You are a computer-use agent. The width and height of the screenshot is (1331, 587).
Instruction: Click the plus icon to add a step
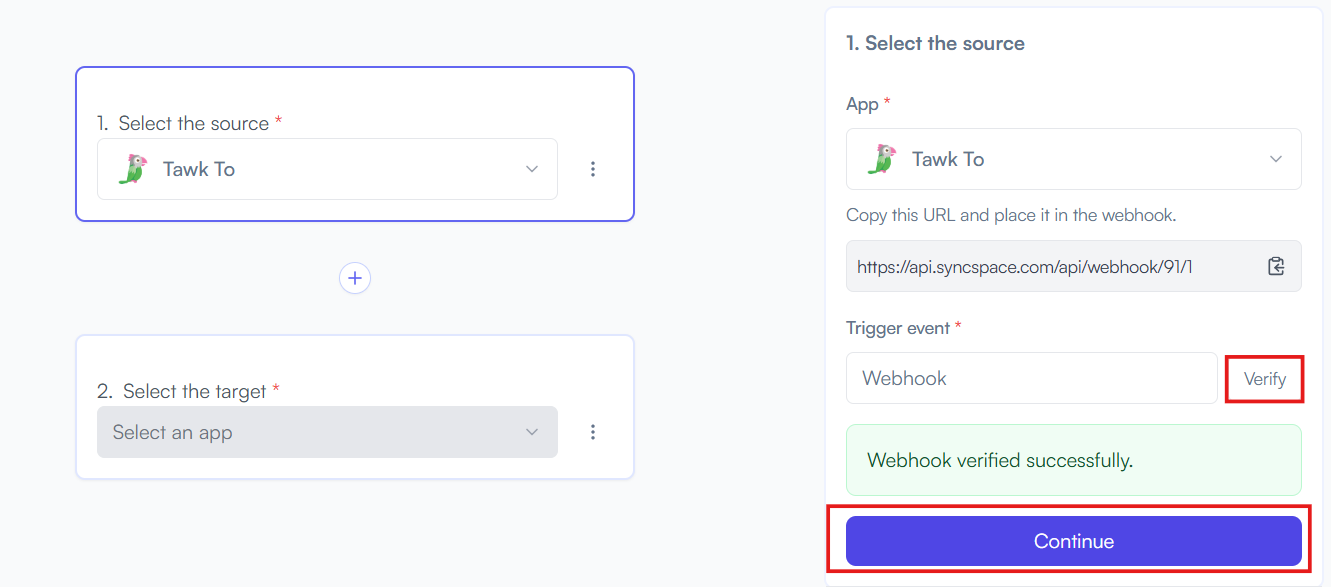point(355,278)
